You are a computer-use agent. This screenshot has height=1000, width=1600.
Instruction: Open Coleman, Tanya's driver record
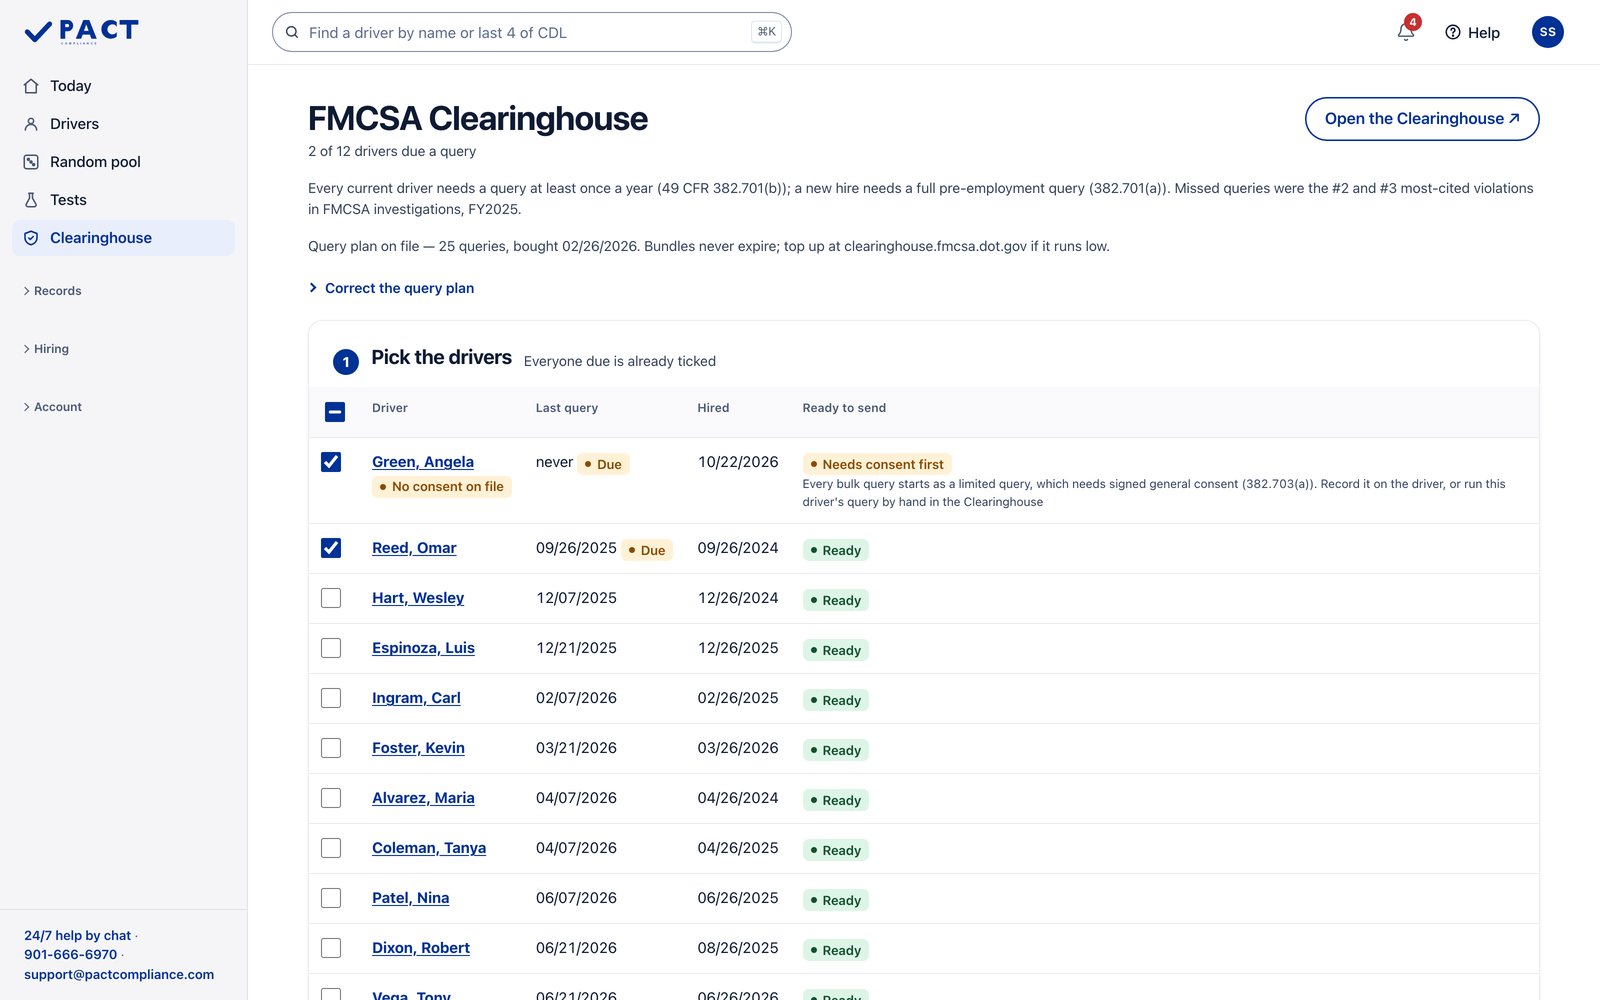click(429, 848)
